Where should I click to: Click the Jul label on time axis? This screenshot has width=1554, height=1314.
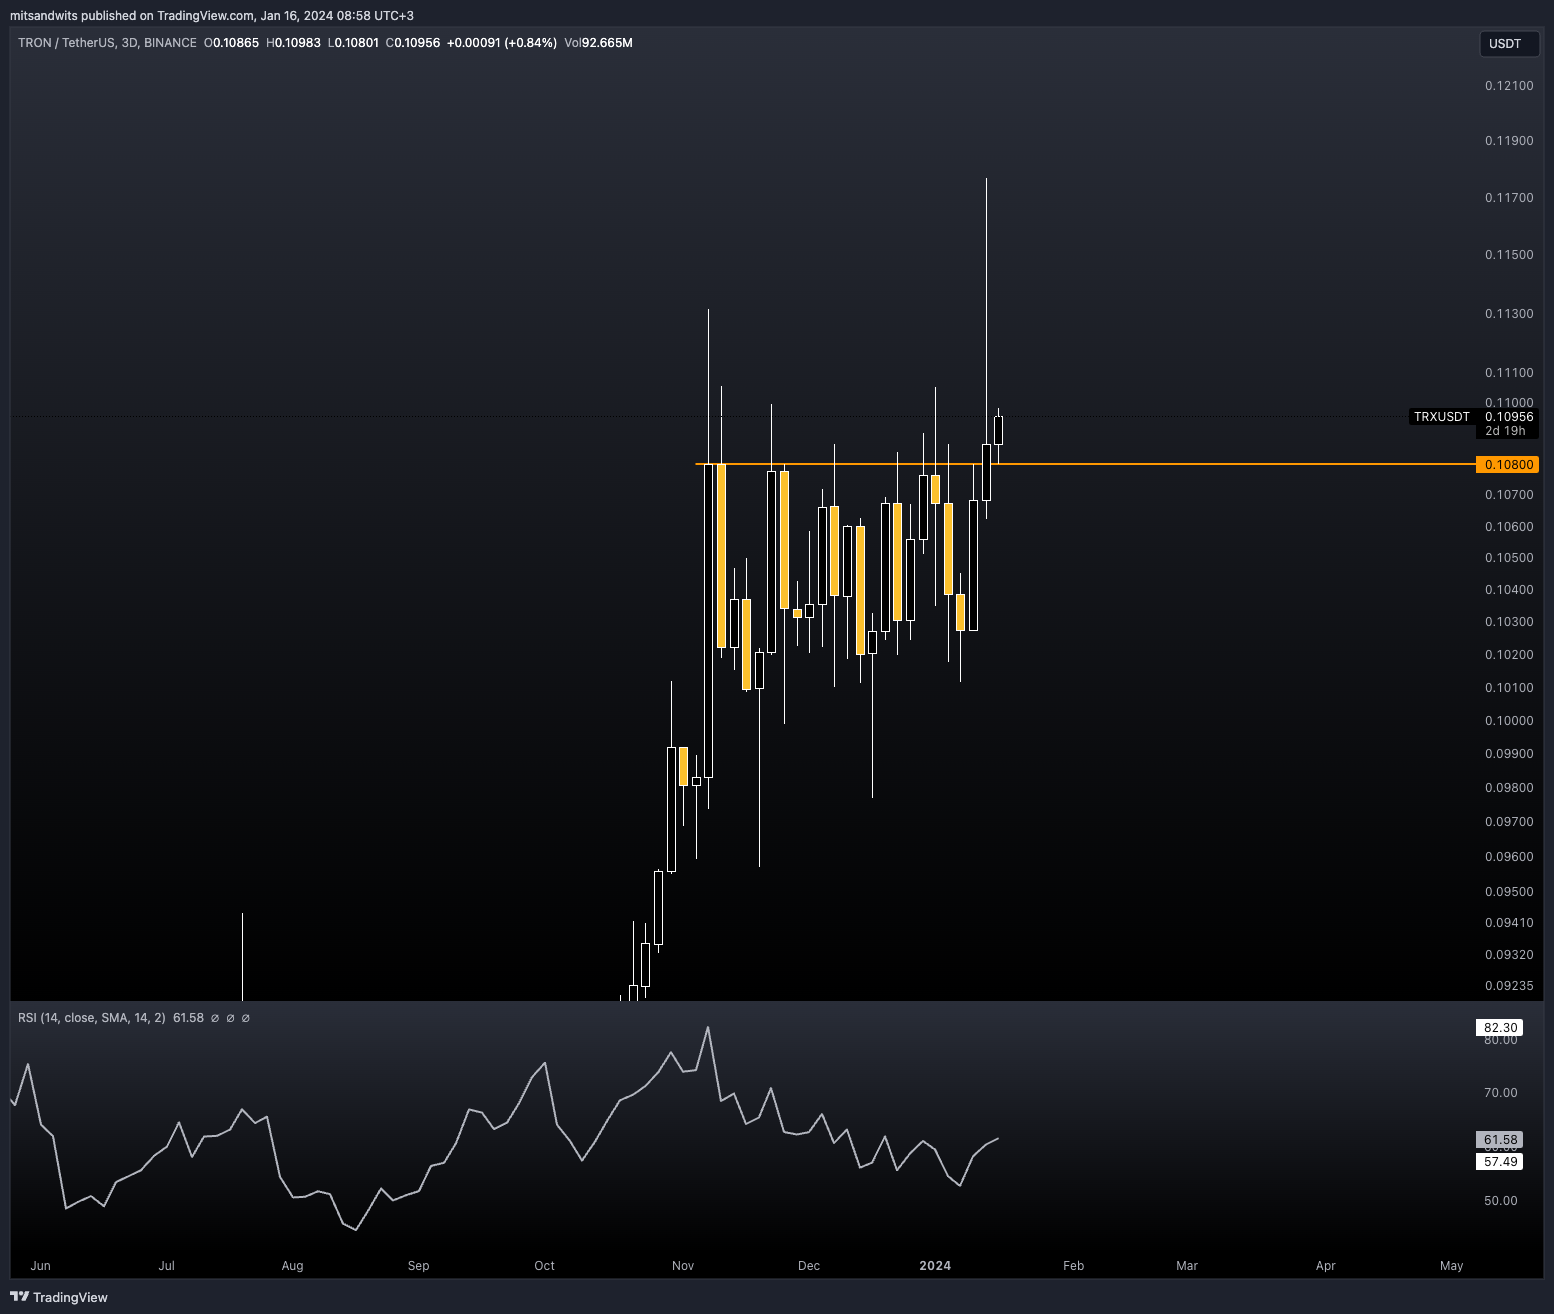(x=167, y=1266)
